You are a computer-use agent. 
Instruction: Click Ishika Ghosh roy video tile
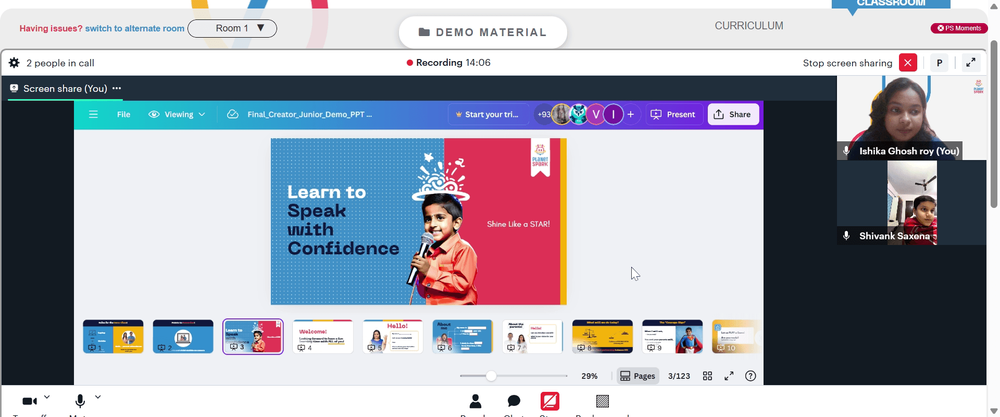(x=911, y=118)
